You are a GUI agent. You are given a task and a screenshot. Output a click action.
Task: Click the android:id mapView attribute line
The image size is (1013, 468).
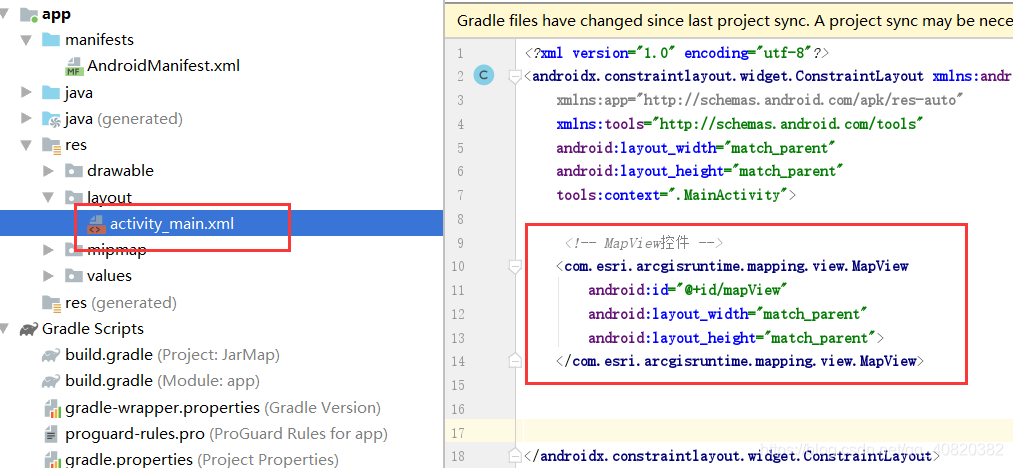tap(688, 290)
